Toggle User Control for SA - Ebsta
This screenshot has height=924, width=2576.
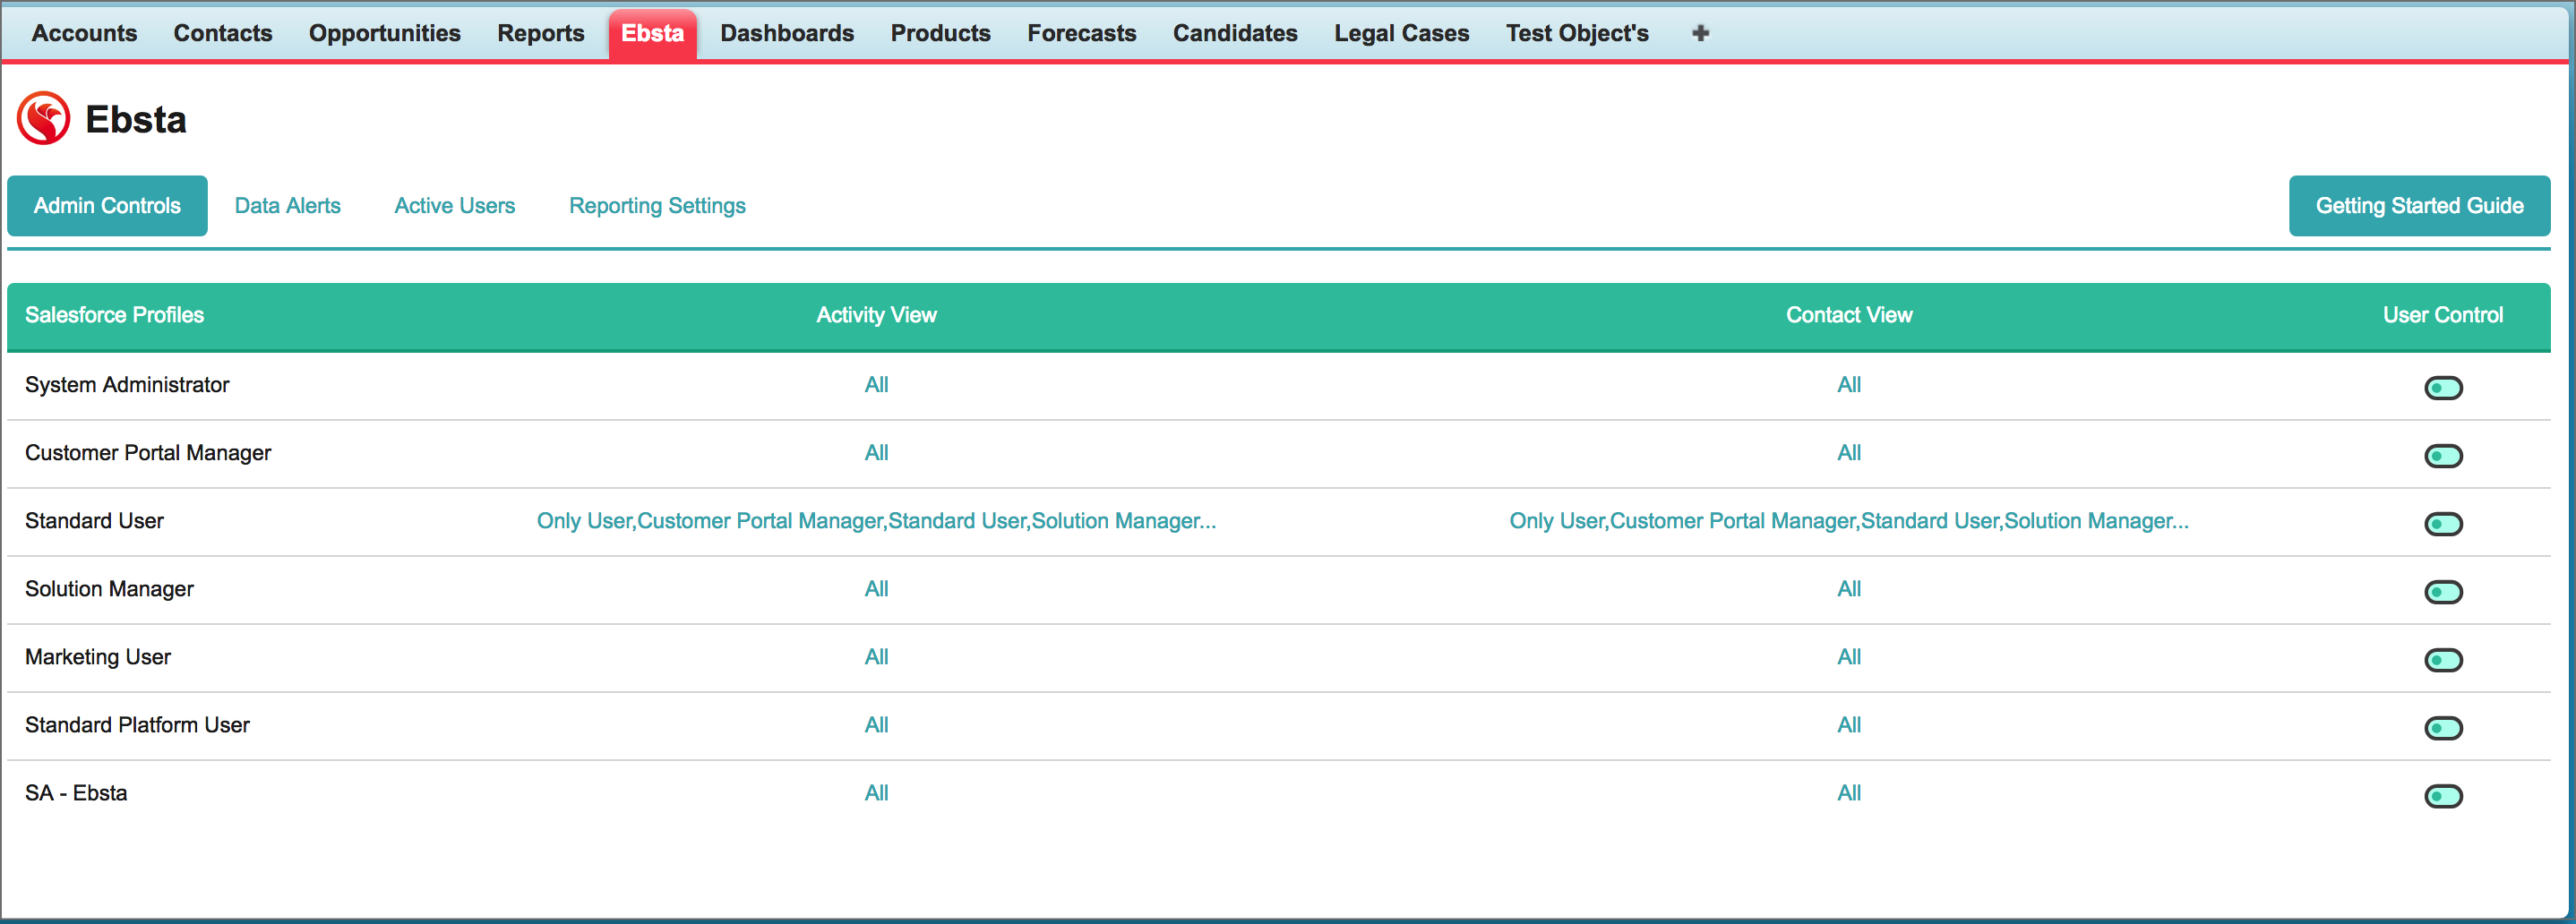coord(2442,796)
